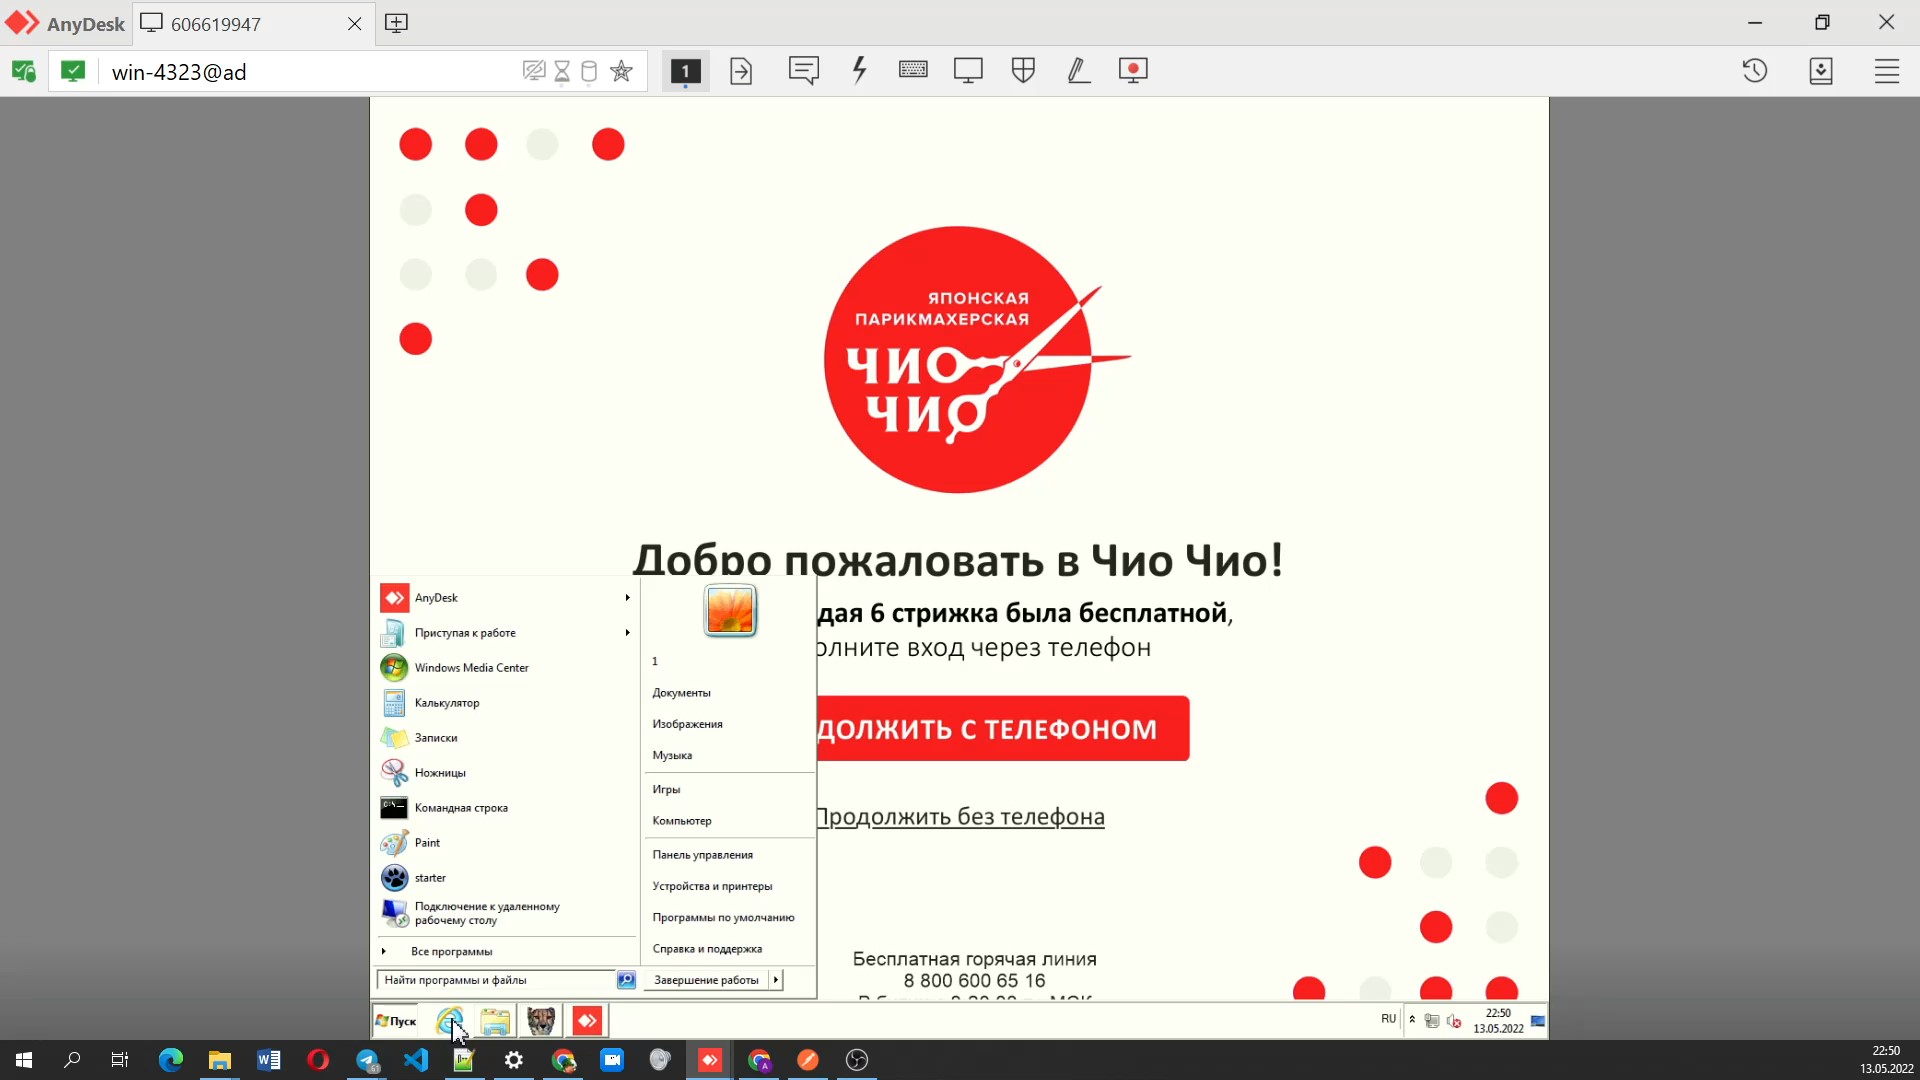Expand the AnyDesk submenu arrow in Start menu

[x=627, y=598]
